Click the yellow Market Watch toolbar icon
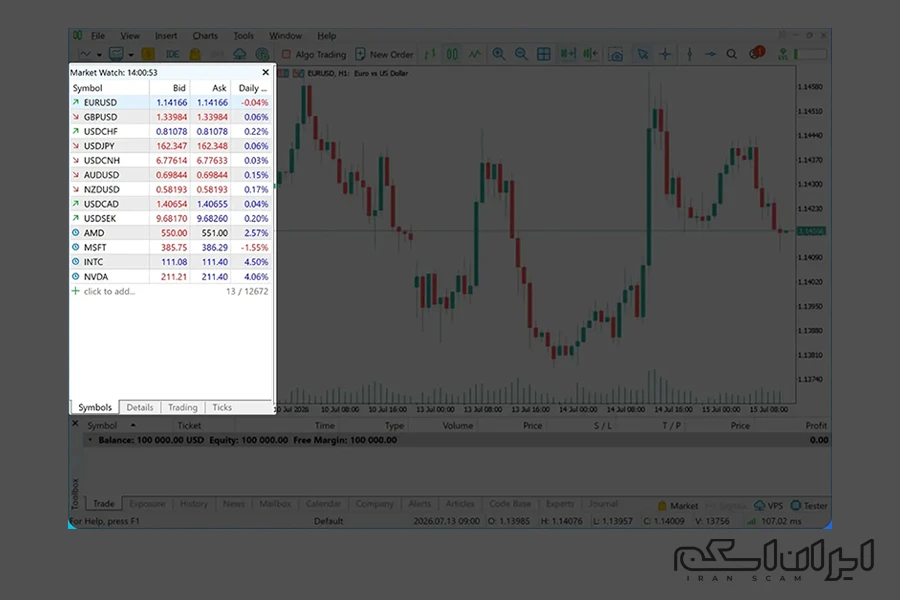This screenshot has height=600, width=900. (148, 55)
